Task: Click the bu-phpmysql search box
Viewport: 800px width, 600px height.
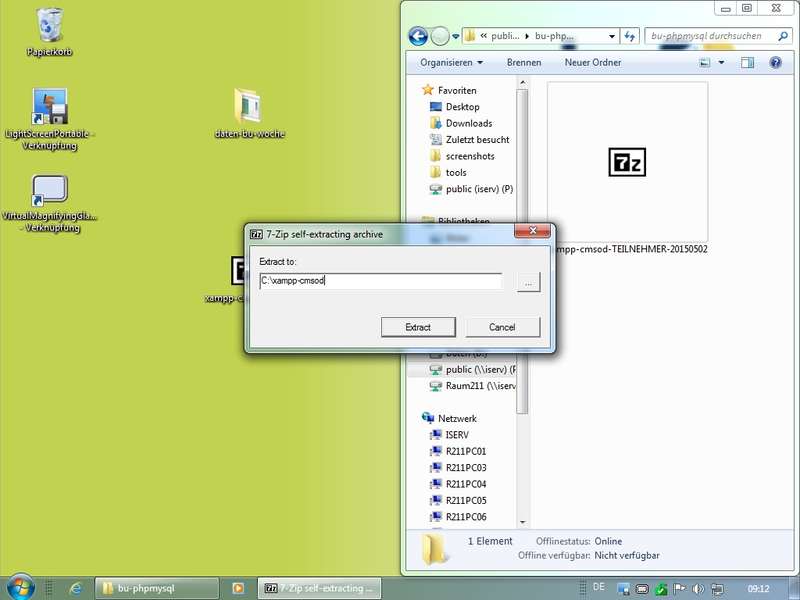Action: tap(711, 36)
